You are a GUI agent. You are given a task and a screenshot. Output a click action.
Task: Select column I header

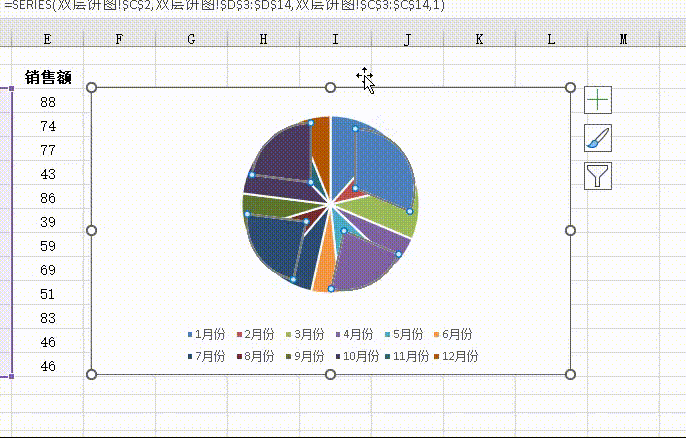click(335, 39)
